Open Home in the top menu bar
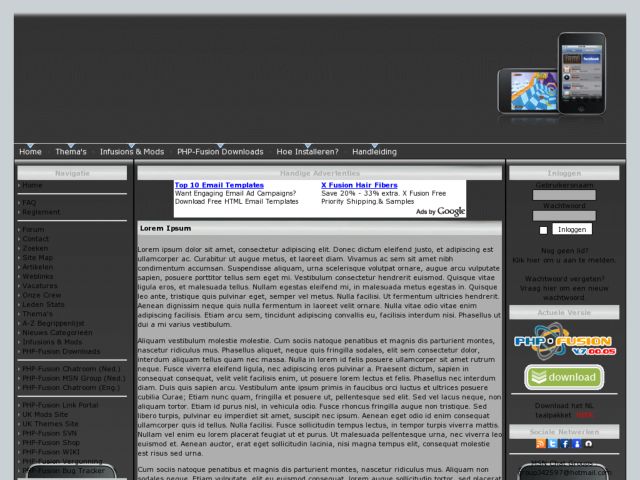The height and width of the screenshot is (480, 640). tap(30, 152)
